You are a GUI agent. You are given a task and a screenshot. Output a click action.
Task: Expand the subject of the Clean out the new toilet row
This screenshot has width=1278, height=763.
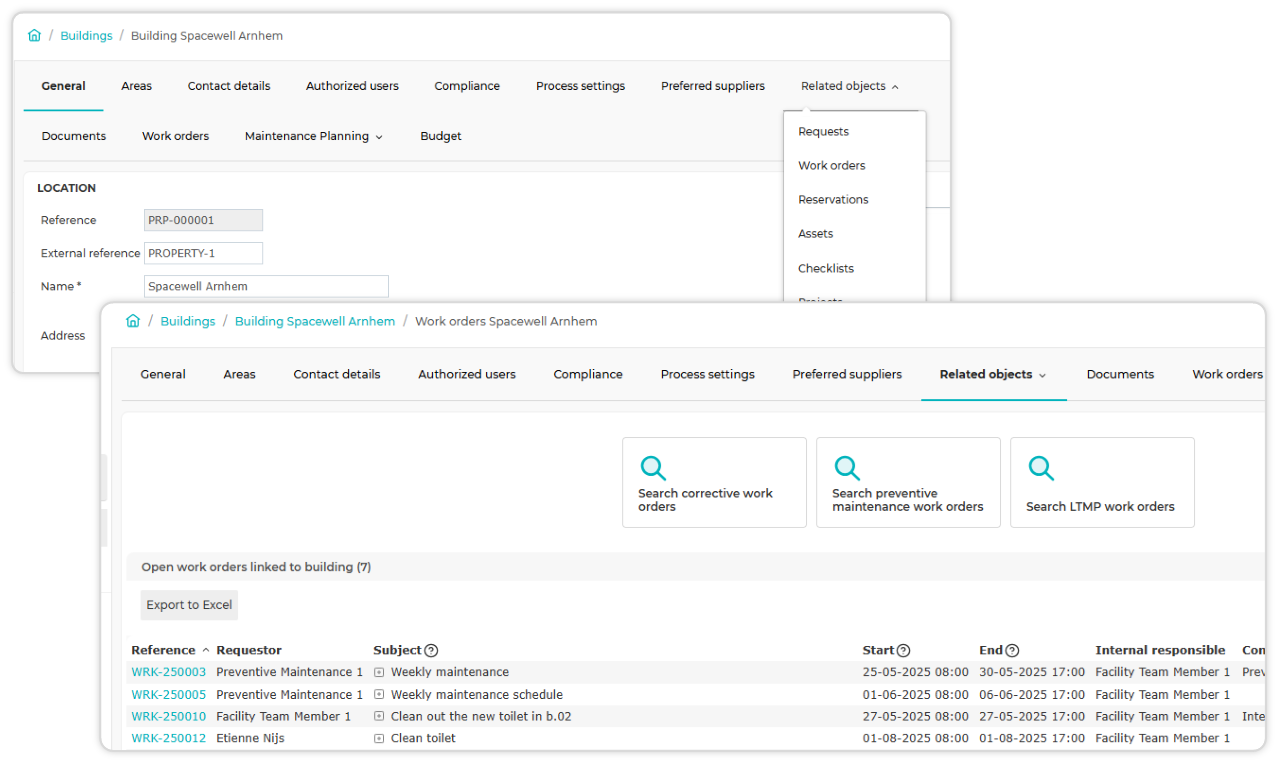pyautogui.click(x=379, y=716)
